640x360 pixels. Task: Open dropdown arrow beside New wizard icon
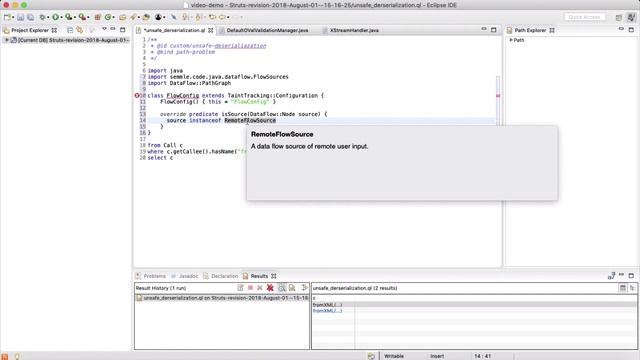pos(13,18)
